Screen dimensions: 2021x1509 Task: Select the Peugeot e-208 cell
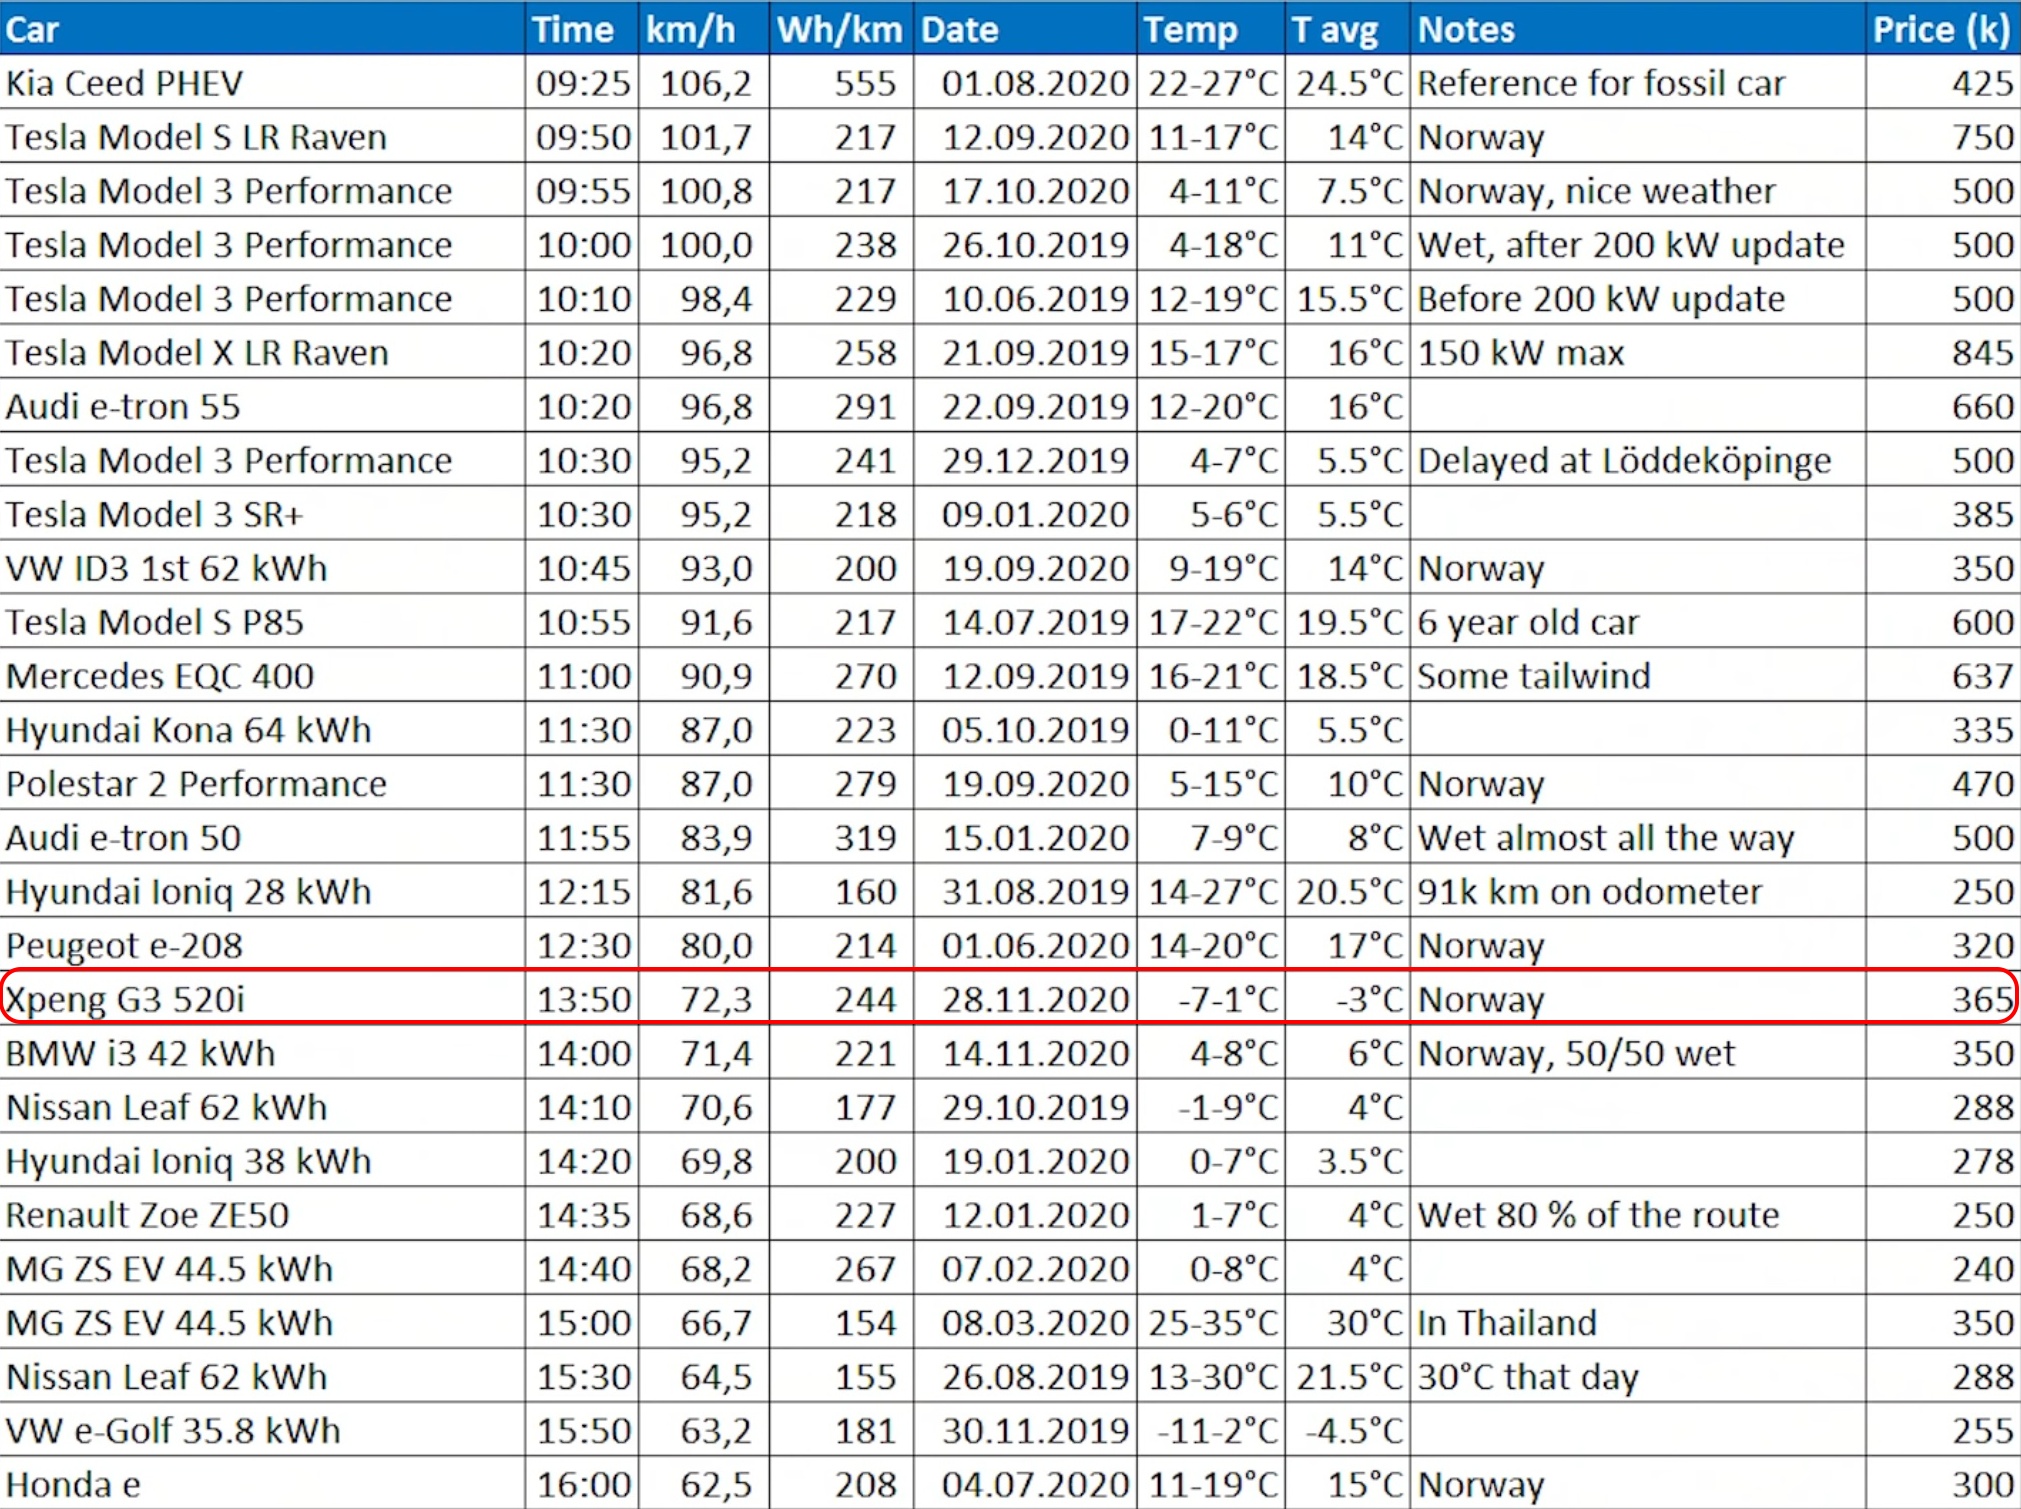(262, 945)
